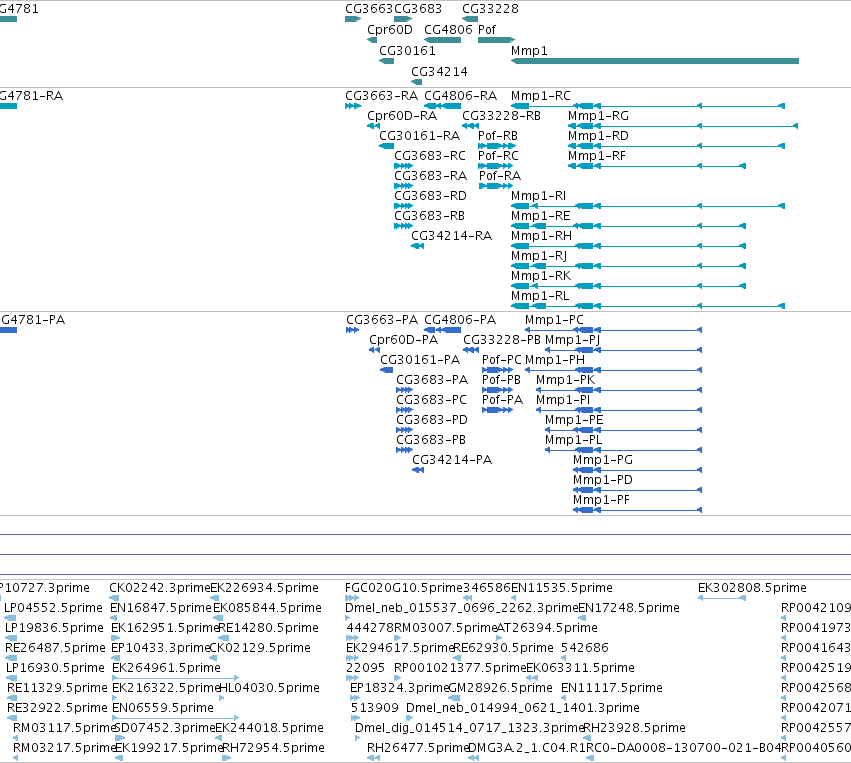This screenshot has height=763, width=851.
Task: Select protein CG33228-PB label
Action: (x=501, y=340)
